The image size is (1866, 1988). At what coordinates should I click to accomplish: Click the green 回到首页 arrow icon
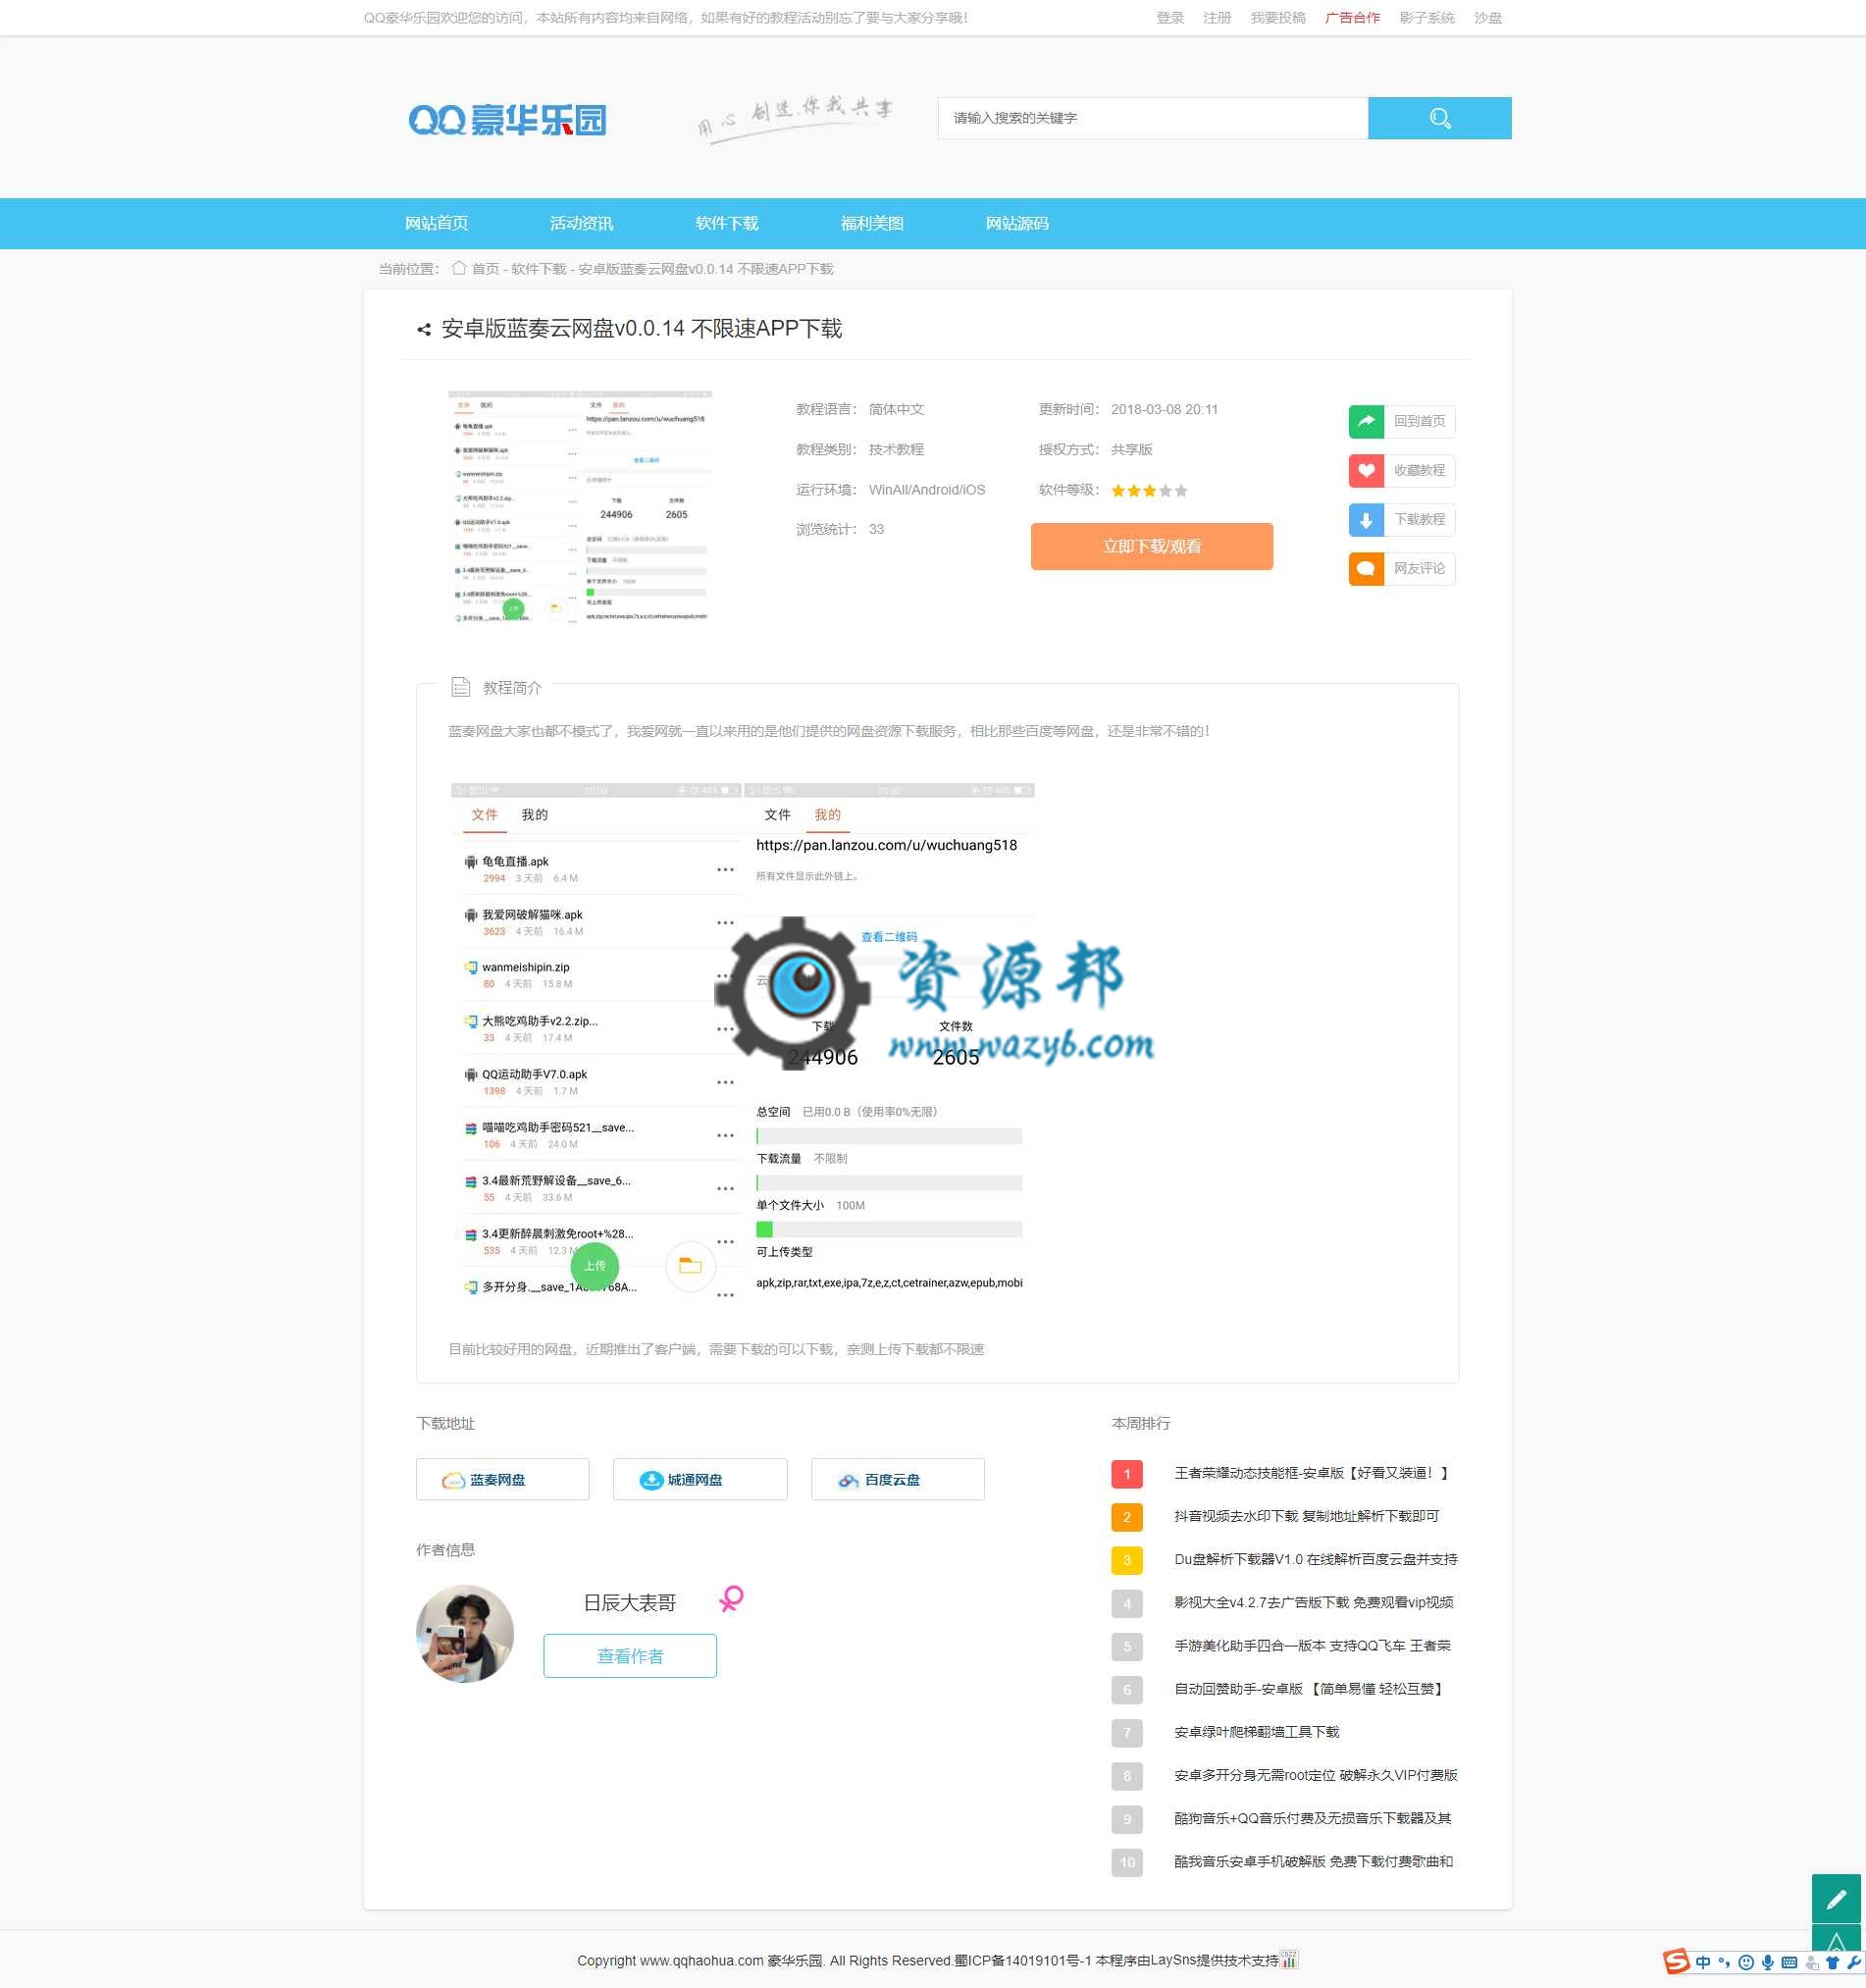[x=1366, y=421]
